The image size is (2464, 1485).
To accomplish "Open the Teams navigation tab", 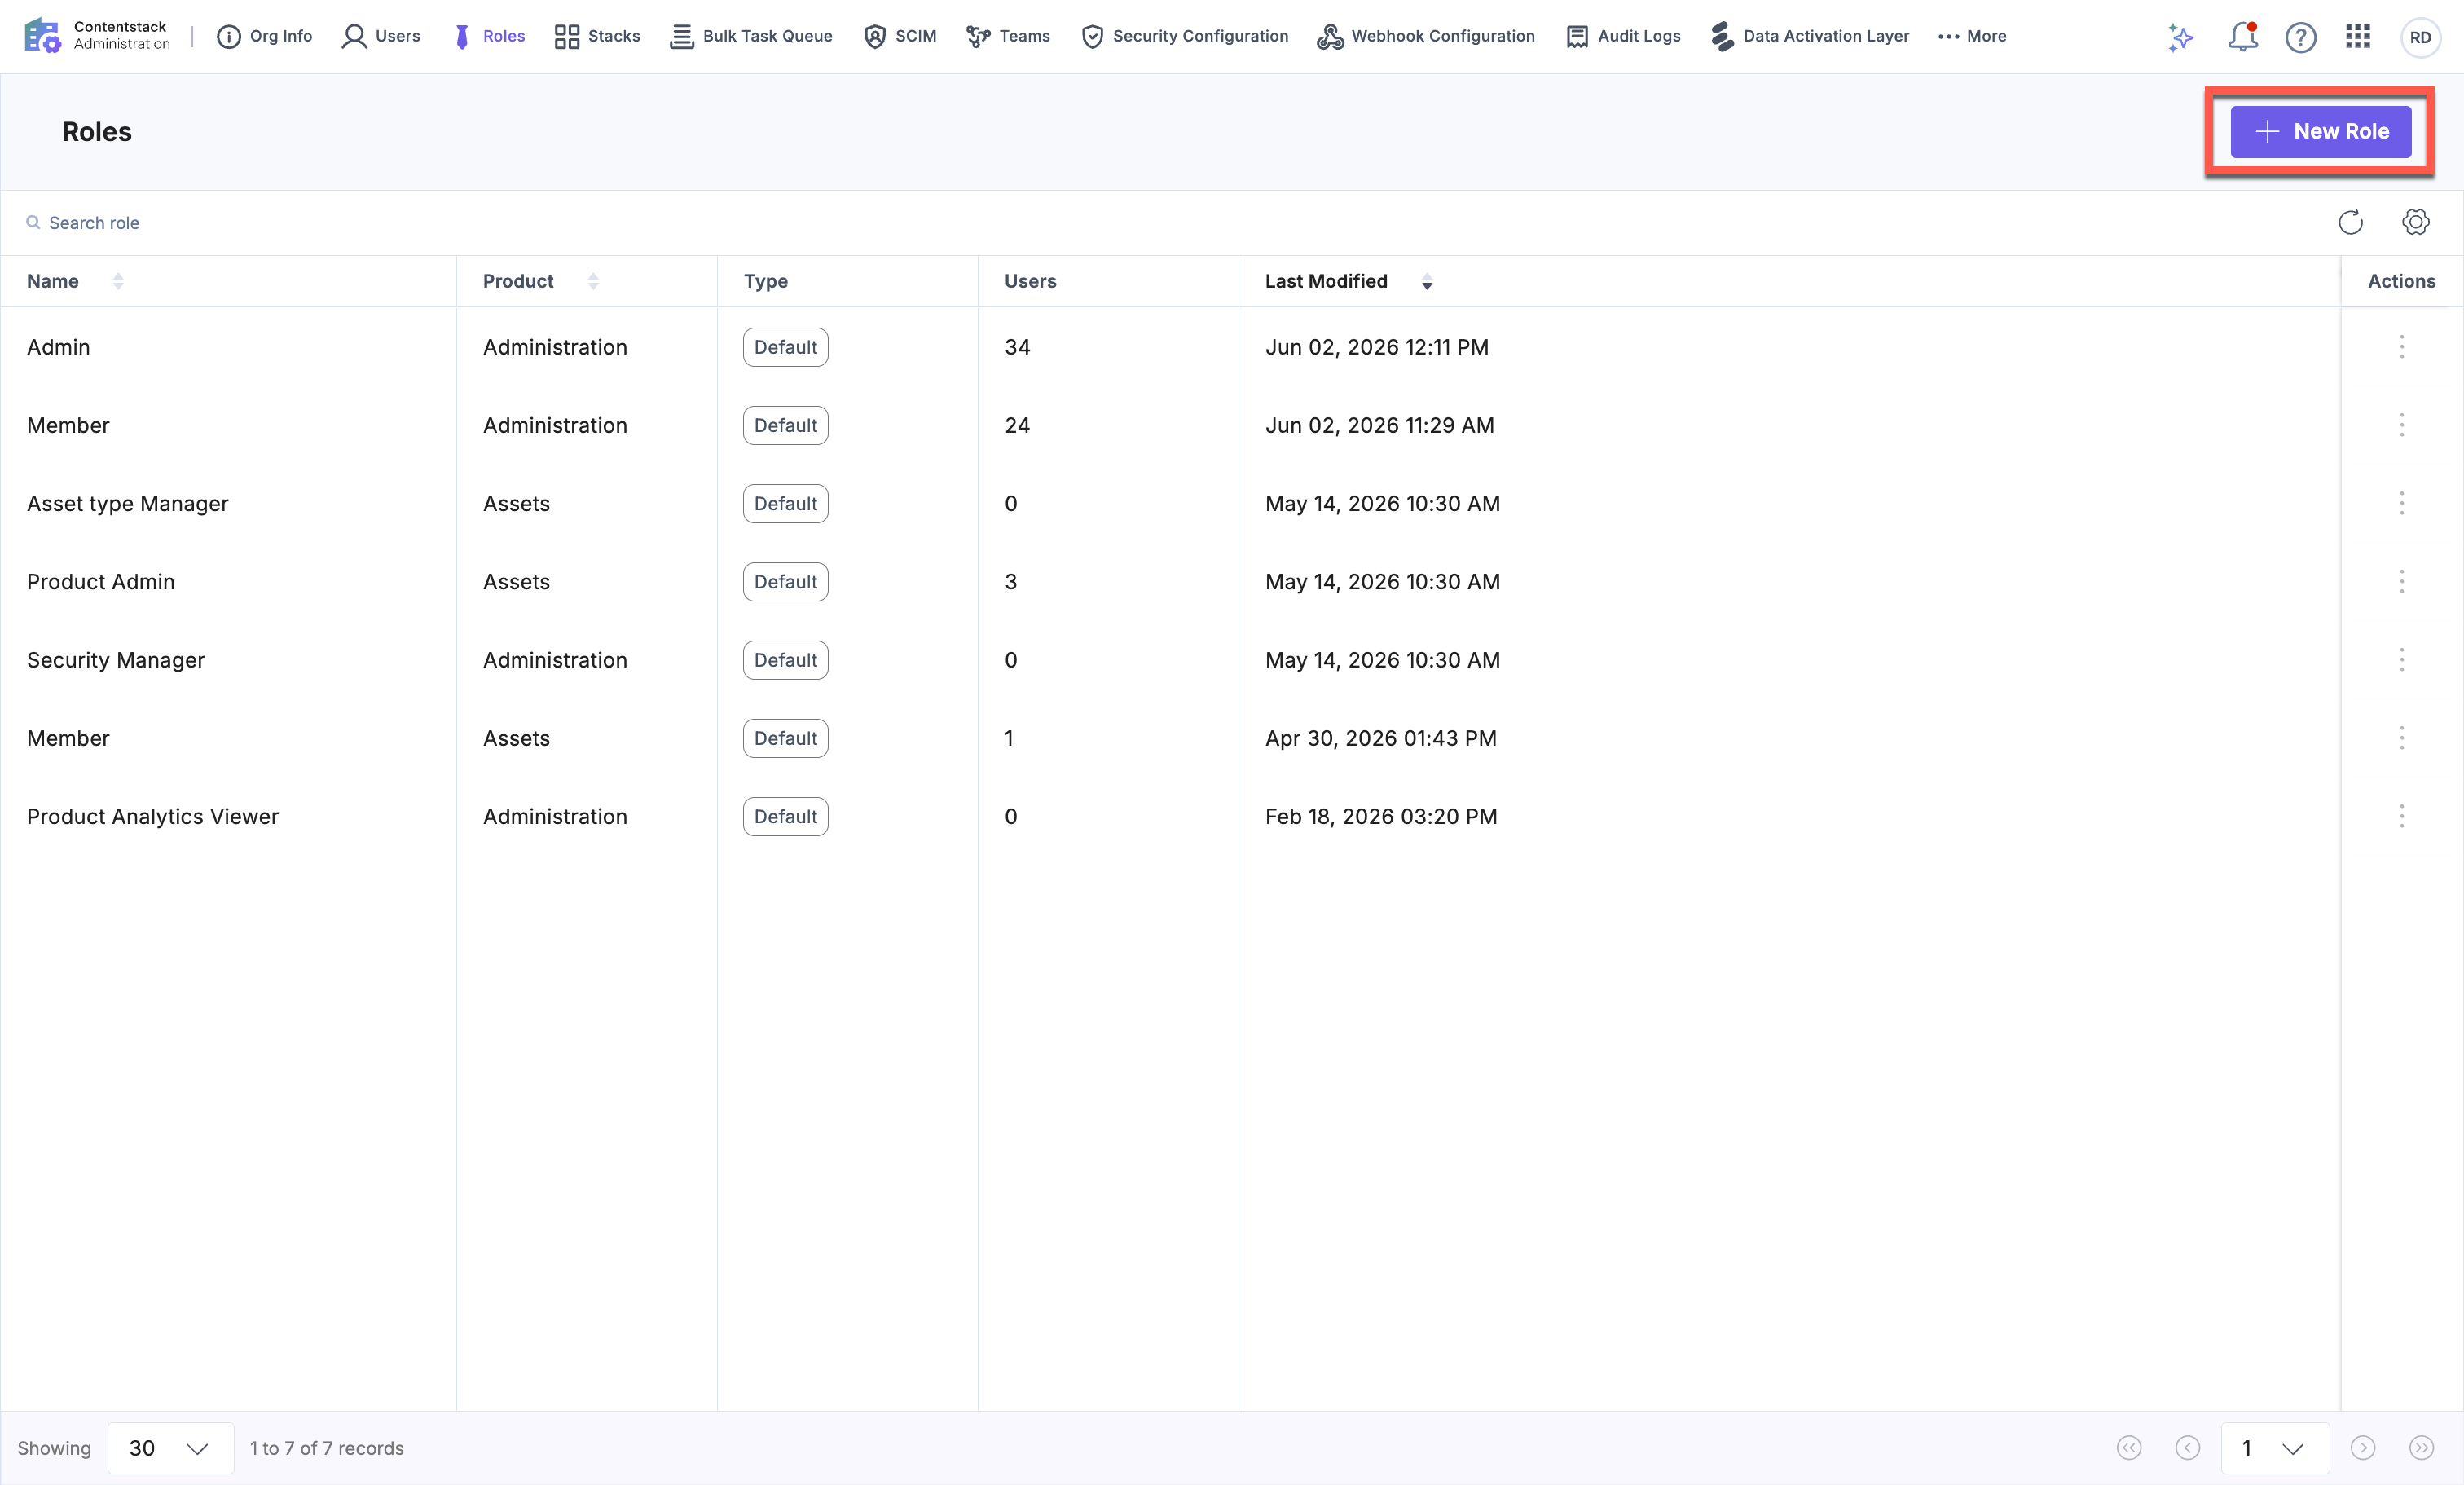I will pos(1008,37).
